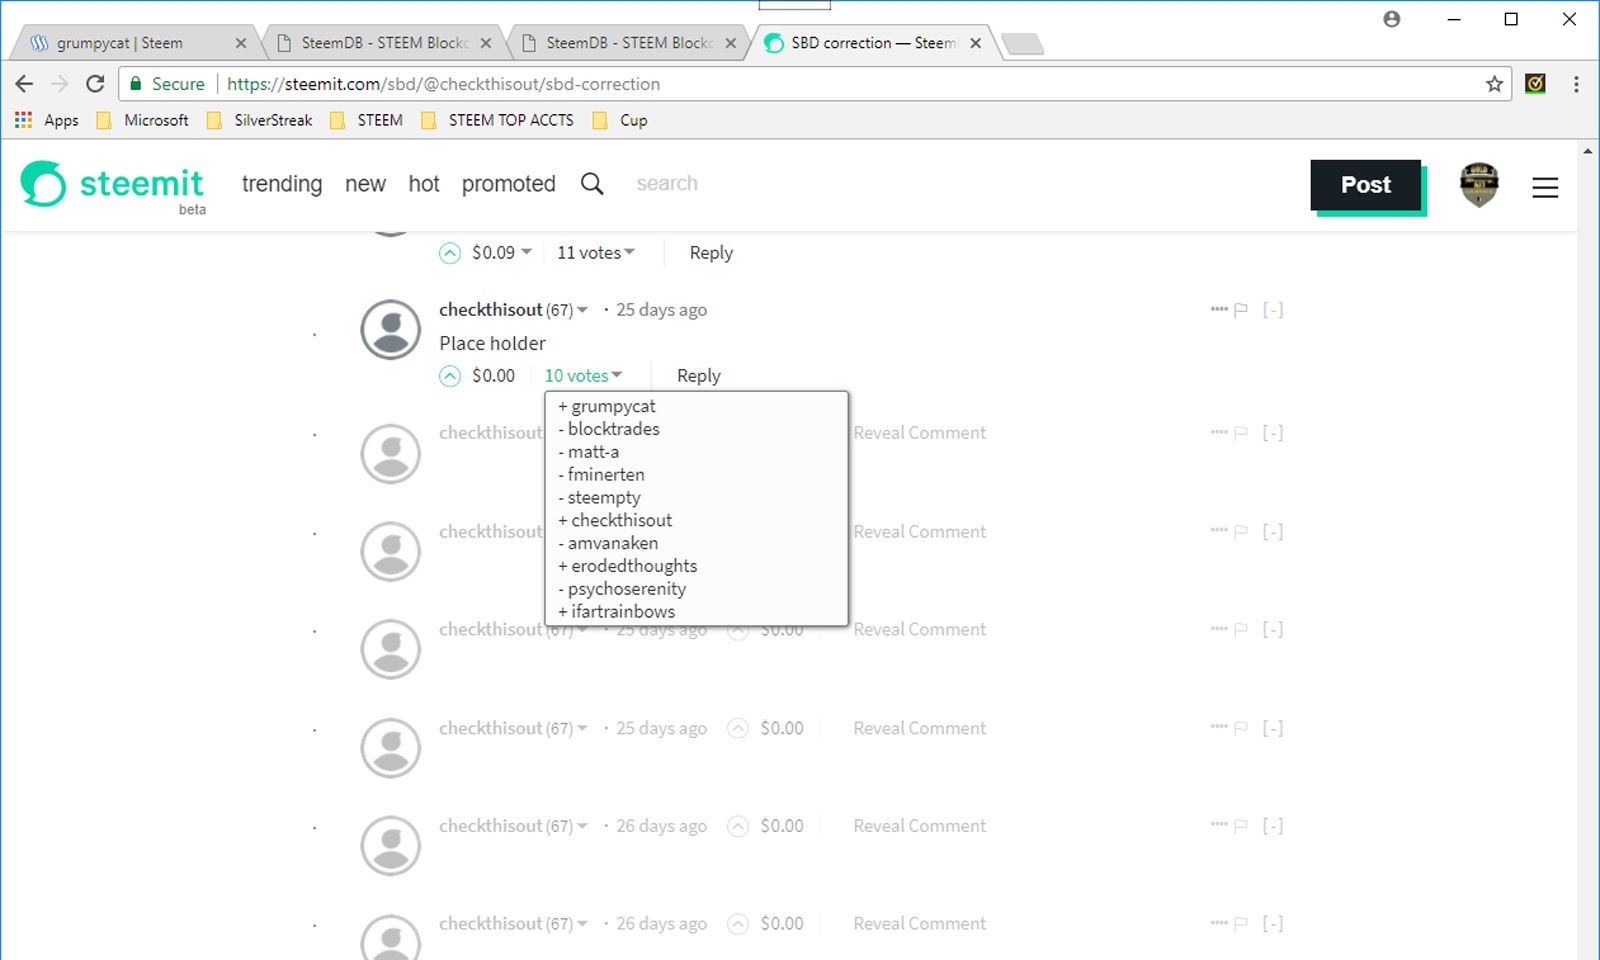The height and width of the screenshot is (960, 1600).
Task: Open the hamburger menu on Steemit
Action: pos(1545,187)
